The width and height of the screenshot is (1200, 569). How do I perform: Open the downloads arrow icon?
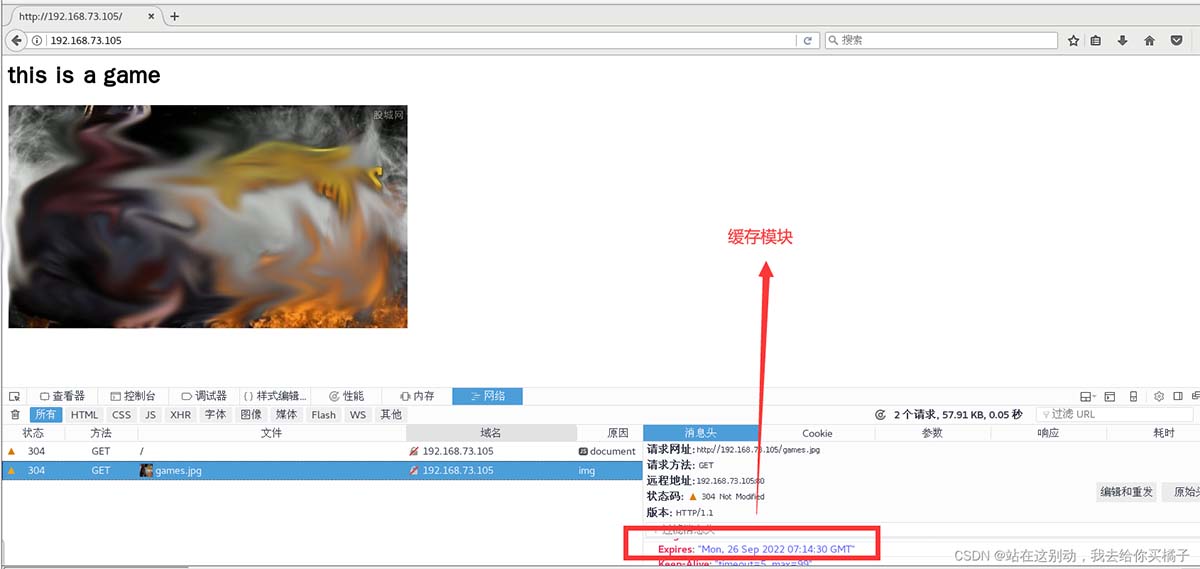1123,41
